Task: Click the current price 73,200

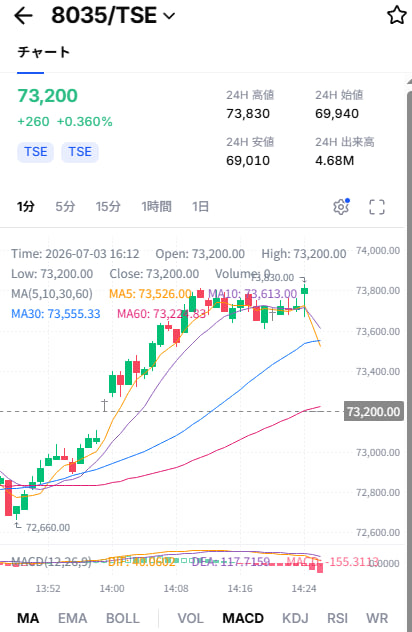Action: click(x=47, y=96)
